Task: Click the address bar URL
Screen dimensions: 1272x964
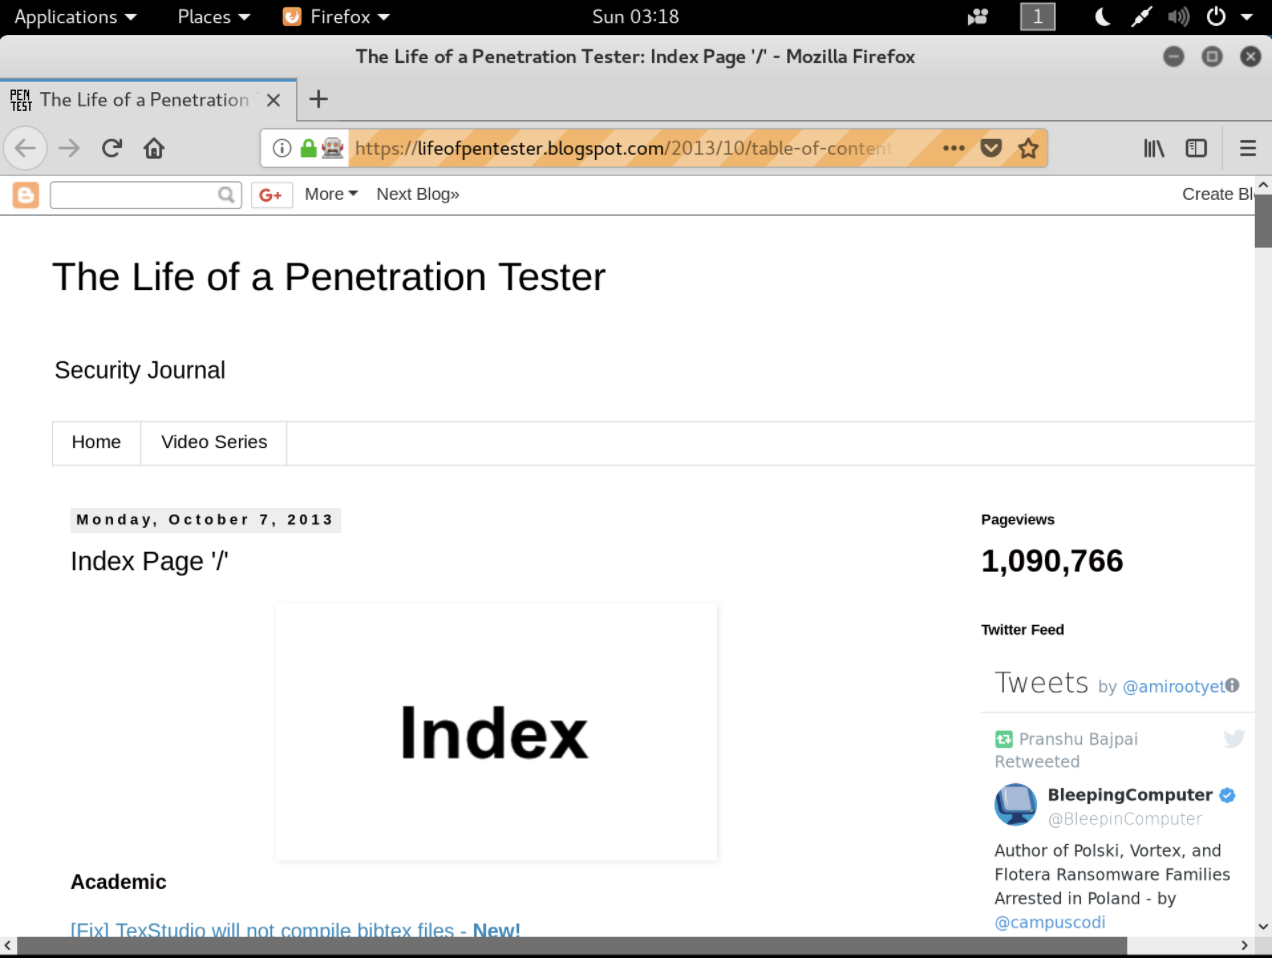Action: [x=624, y=148]
